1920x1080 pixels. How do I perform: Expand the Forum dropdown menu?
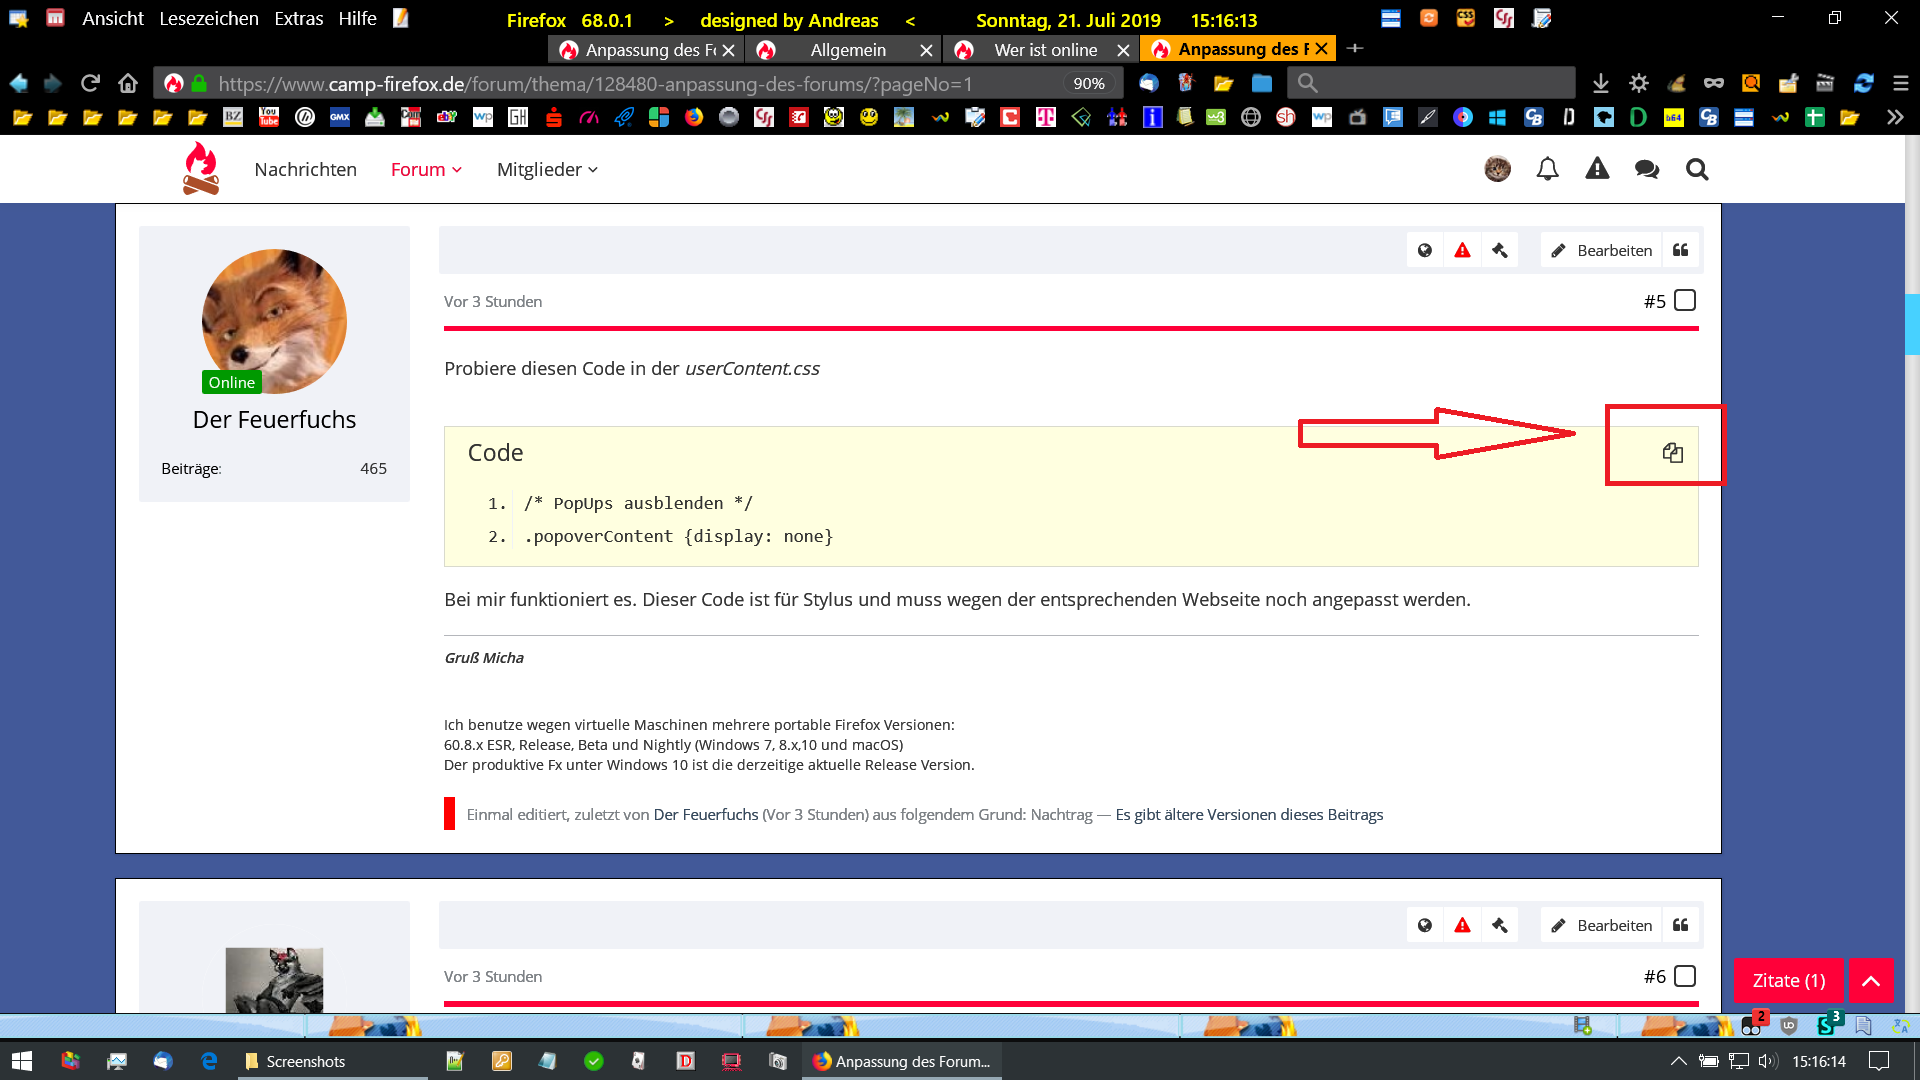(426, 170)
